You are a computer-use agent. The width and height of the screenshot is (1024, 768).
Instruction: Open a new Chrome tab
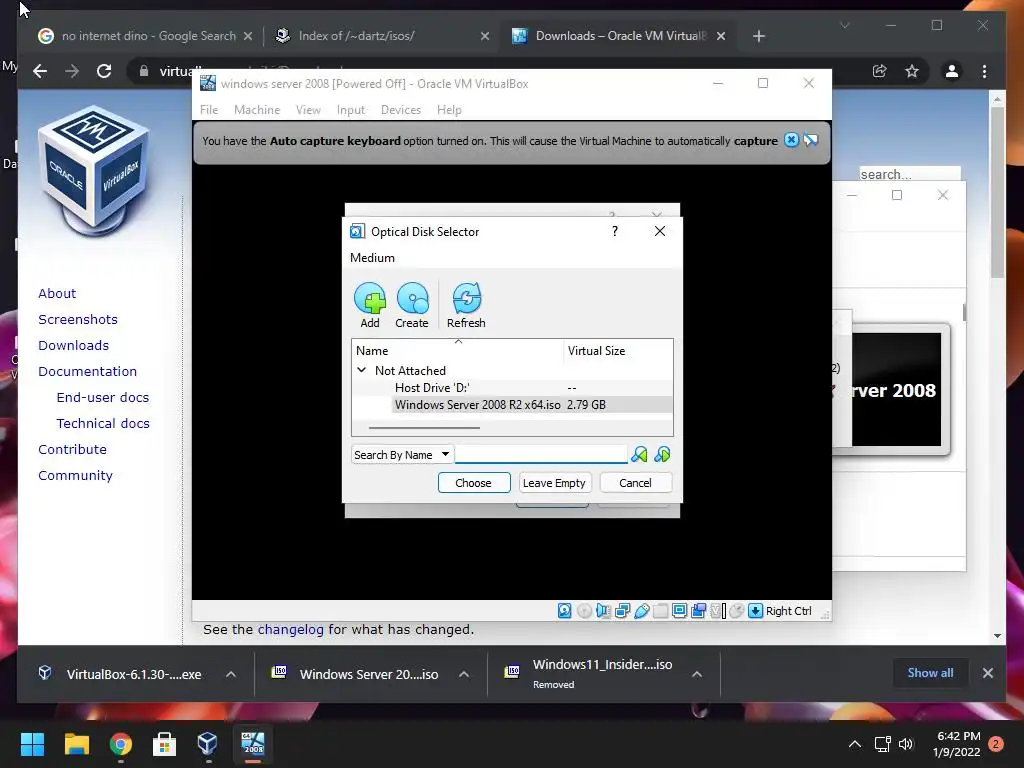coord(758,37)
